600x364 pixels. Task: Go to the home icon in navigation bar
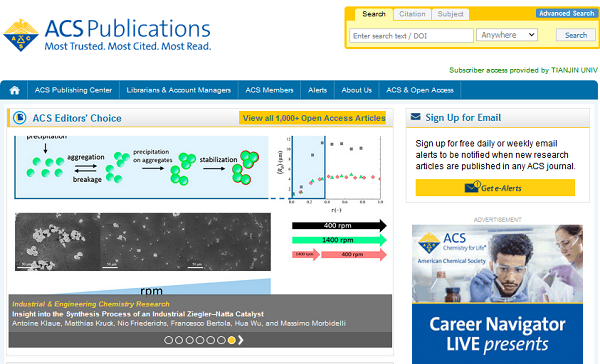15,90
